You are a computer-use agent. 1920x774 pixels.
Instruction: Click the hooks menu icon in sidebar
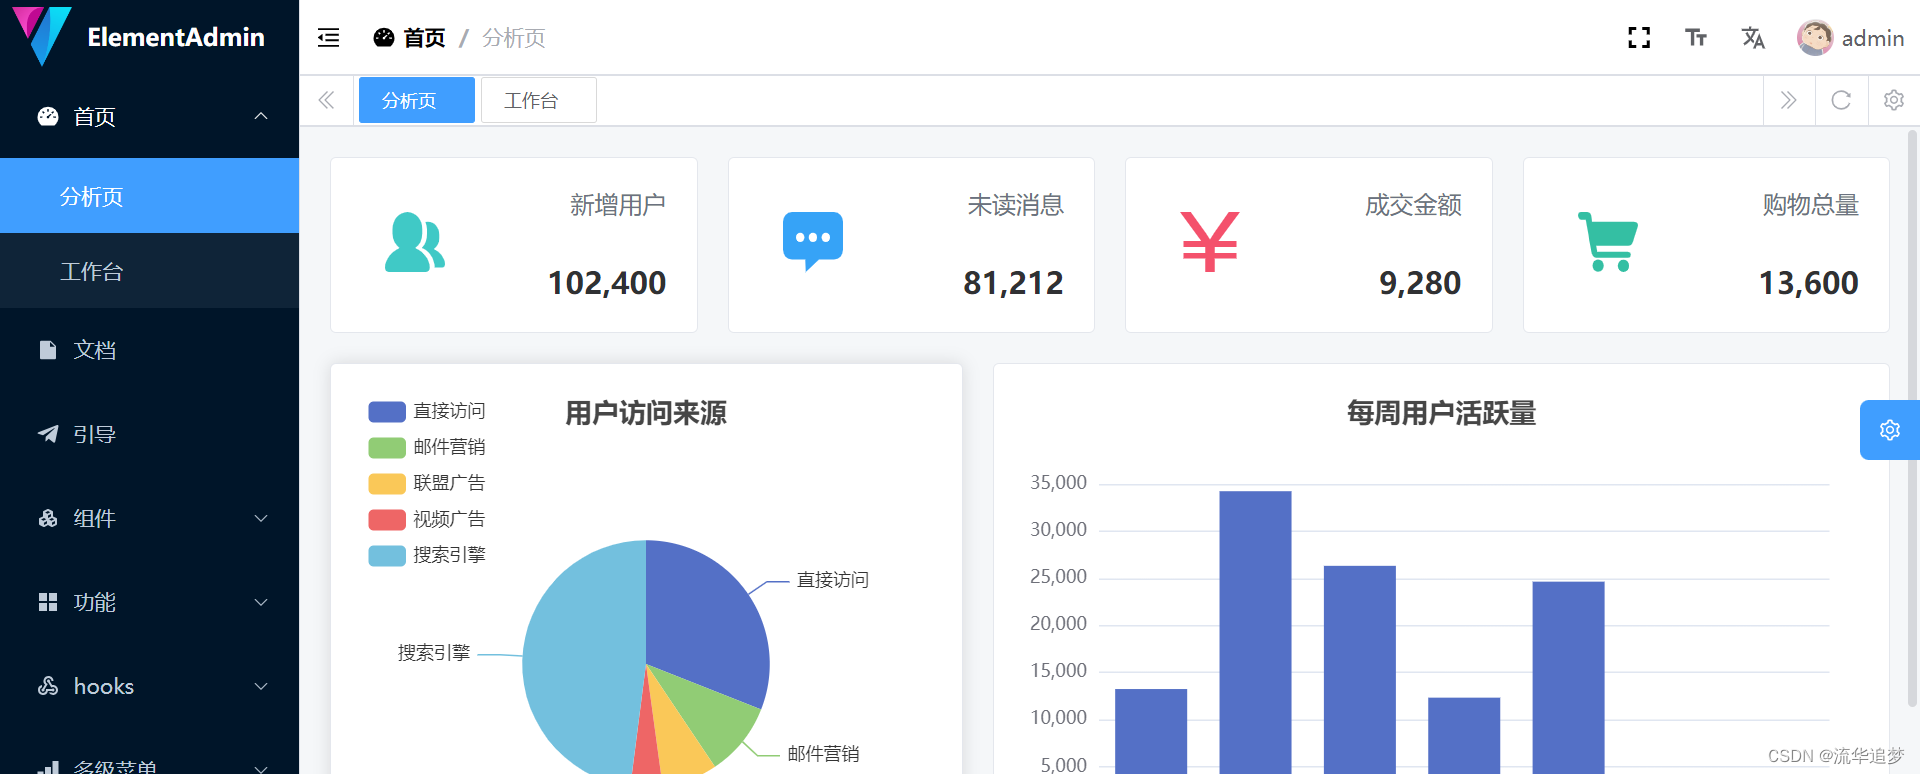tap(48, 686)
